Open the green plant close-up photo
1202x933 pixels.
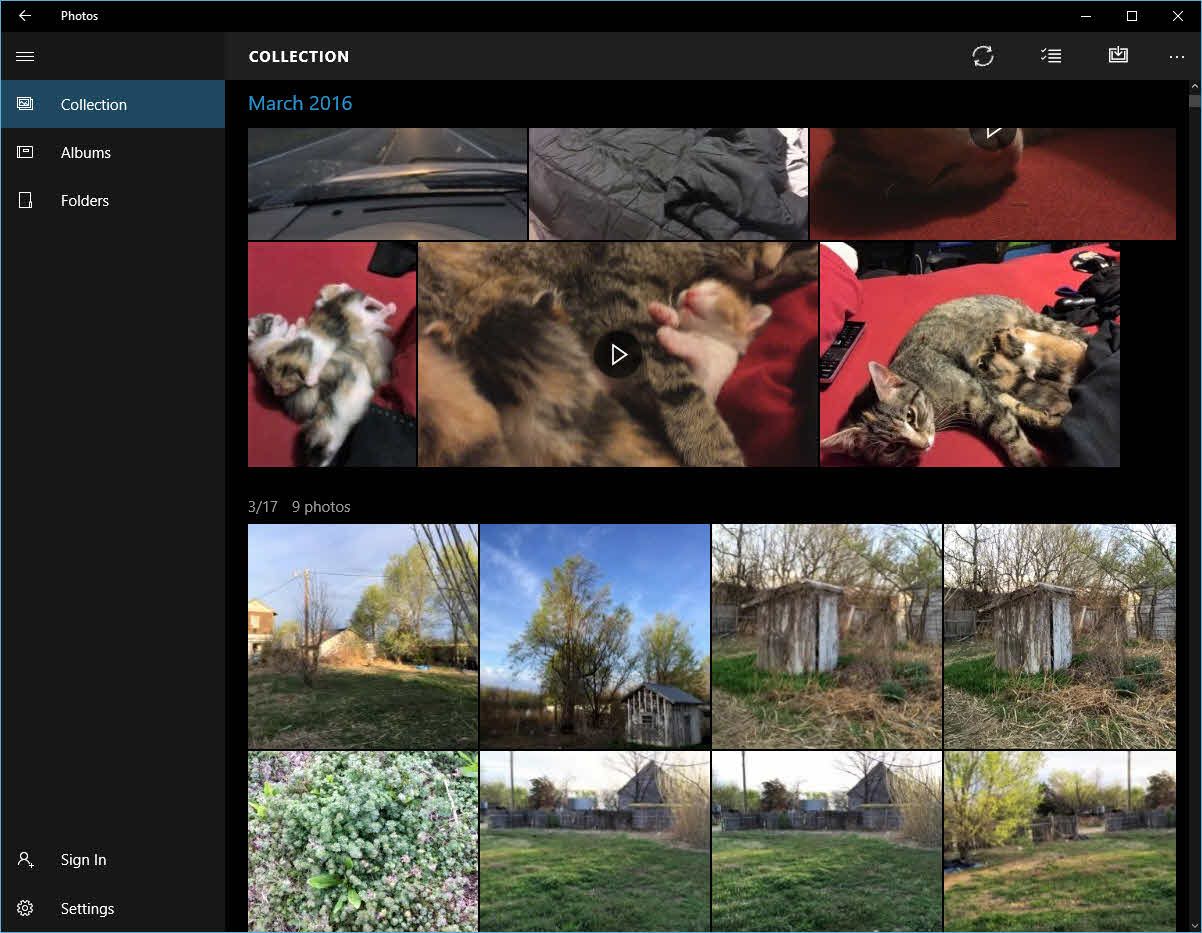(362, 841)
